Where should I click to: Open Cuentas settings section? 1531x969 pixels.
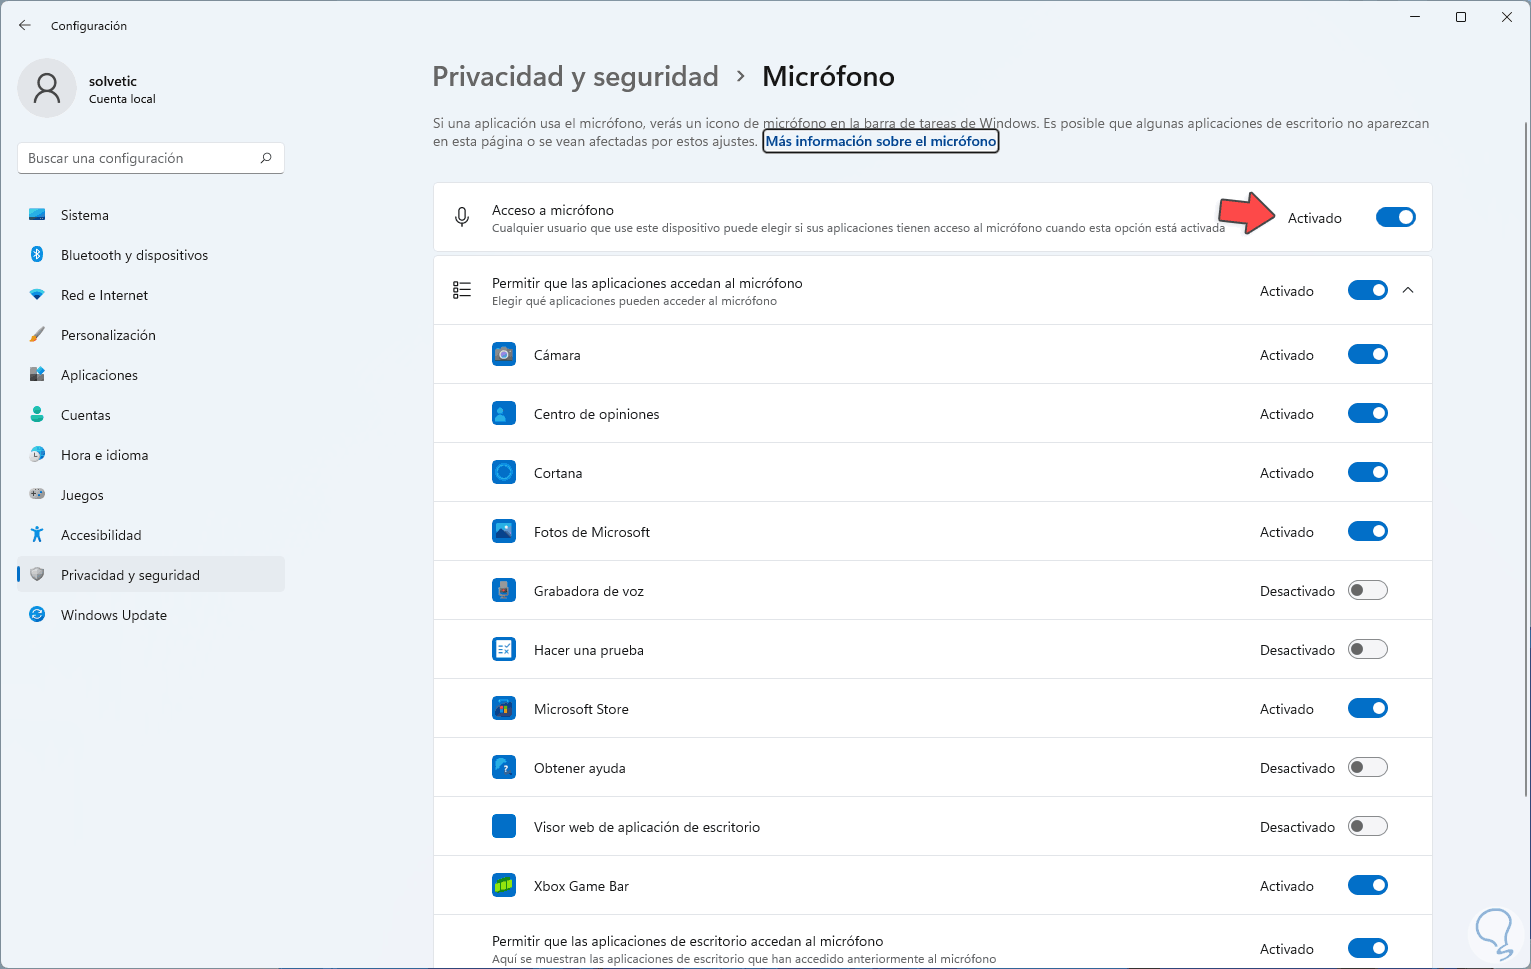pos(151,415)
